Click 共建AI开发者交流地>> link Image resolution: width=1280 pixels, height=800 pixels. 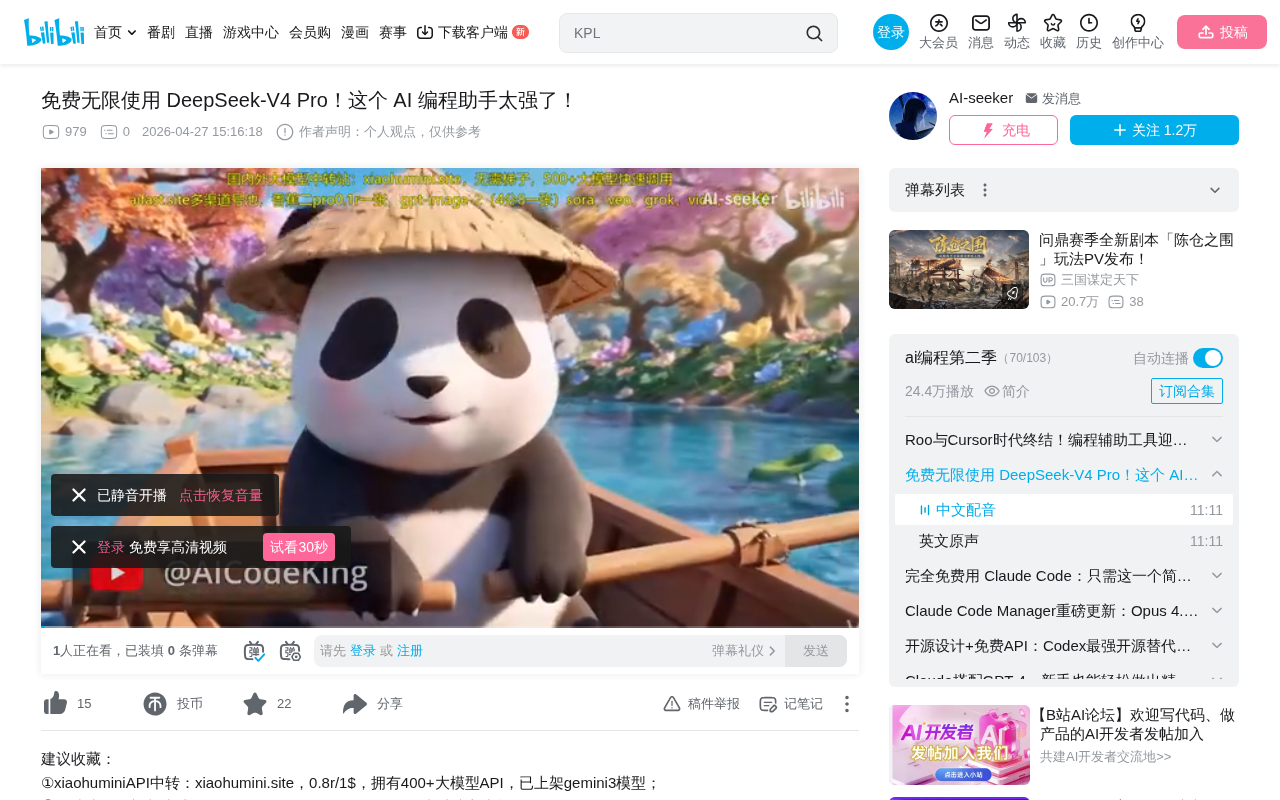(1106, 757)
